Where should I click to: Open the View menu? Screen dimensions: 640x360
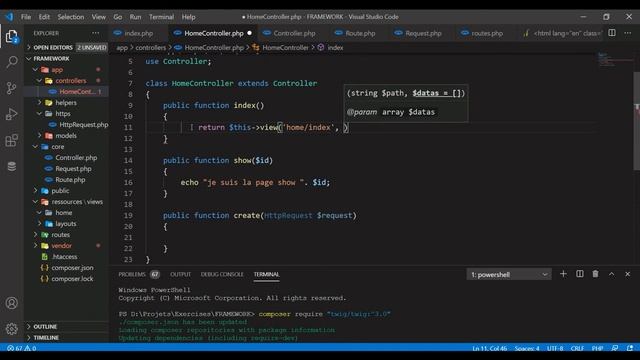(x=98, y=17)
